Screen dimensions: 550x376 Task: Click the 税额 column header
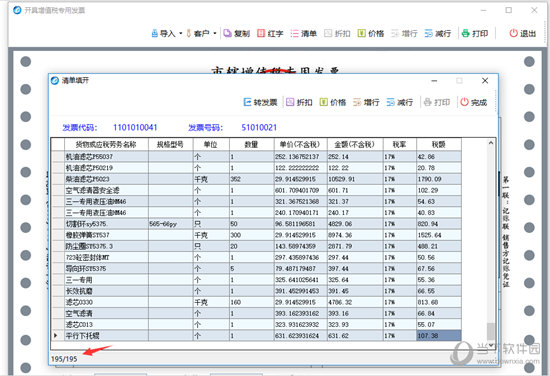click(439, 144)
